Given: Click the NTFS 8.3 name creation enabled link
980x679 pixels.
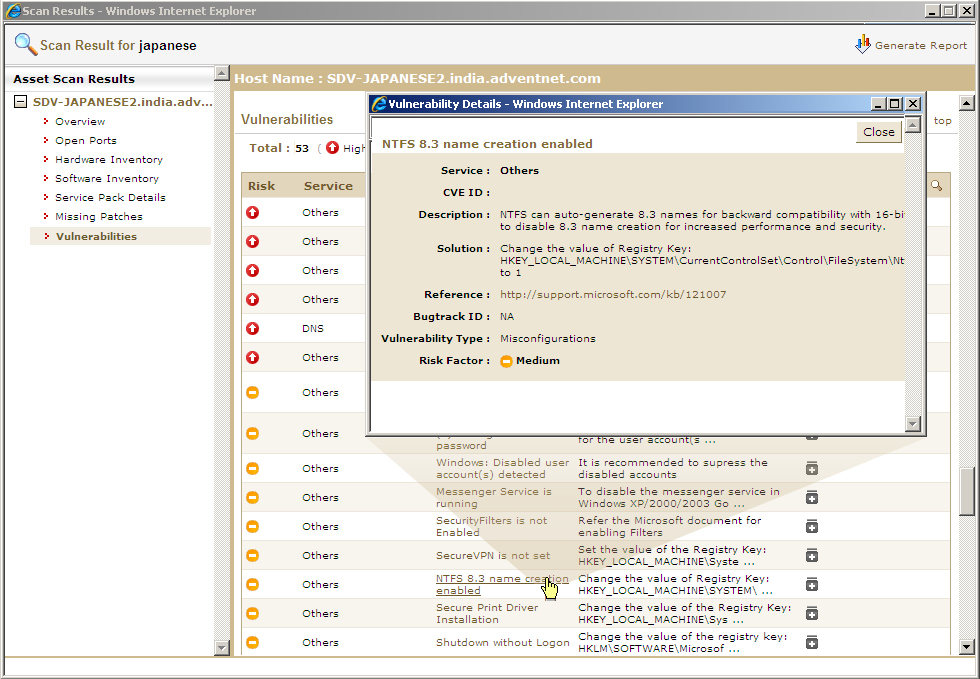Looking at the screenshot, I should (x=501, y=584).
